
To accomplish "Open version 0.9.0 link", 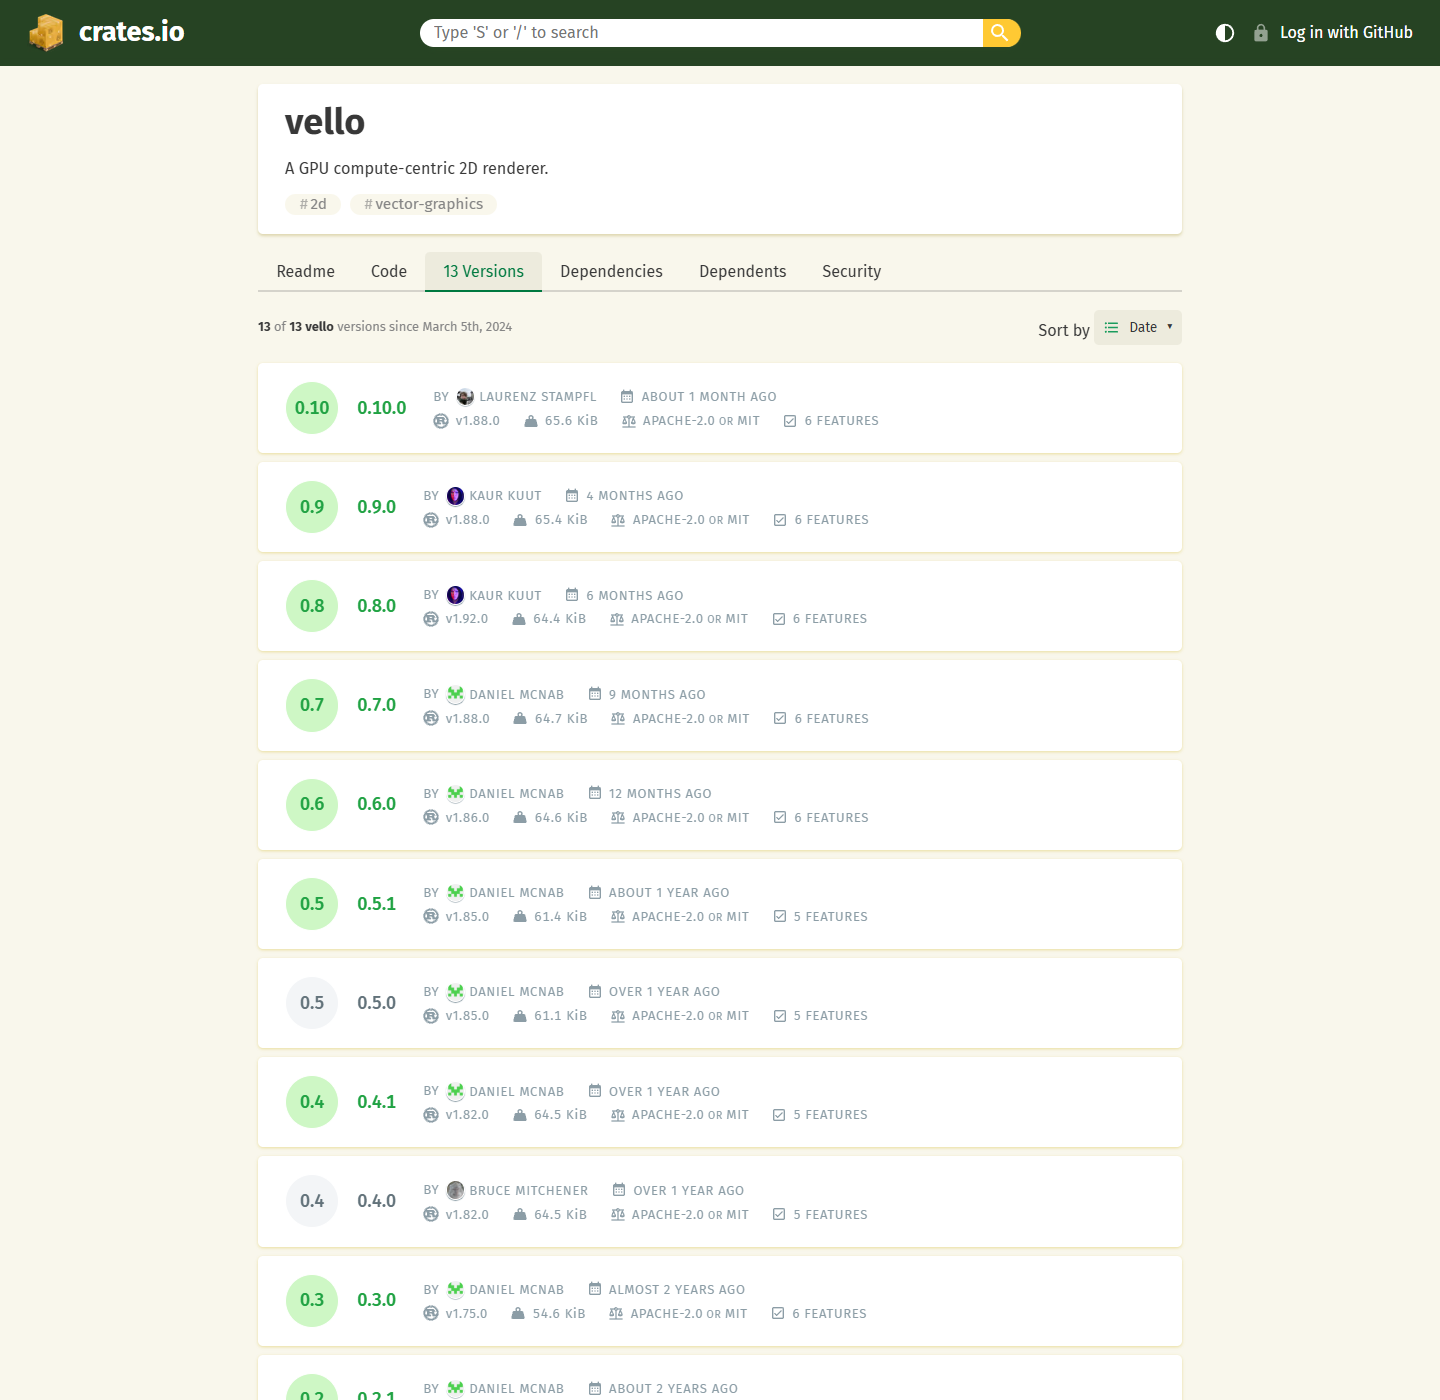I will [x=377, y=507].
